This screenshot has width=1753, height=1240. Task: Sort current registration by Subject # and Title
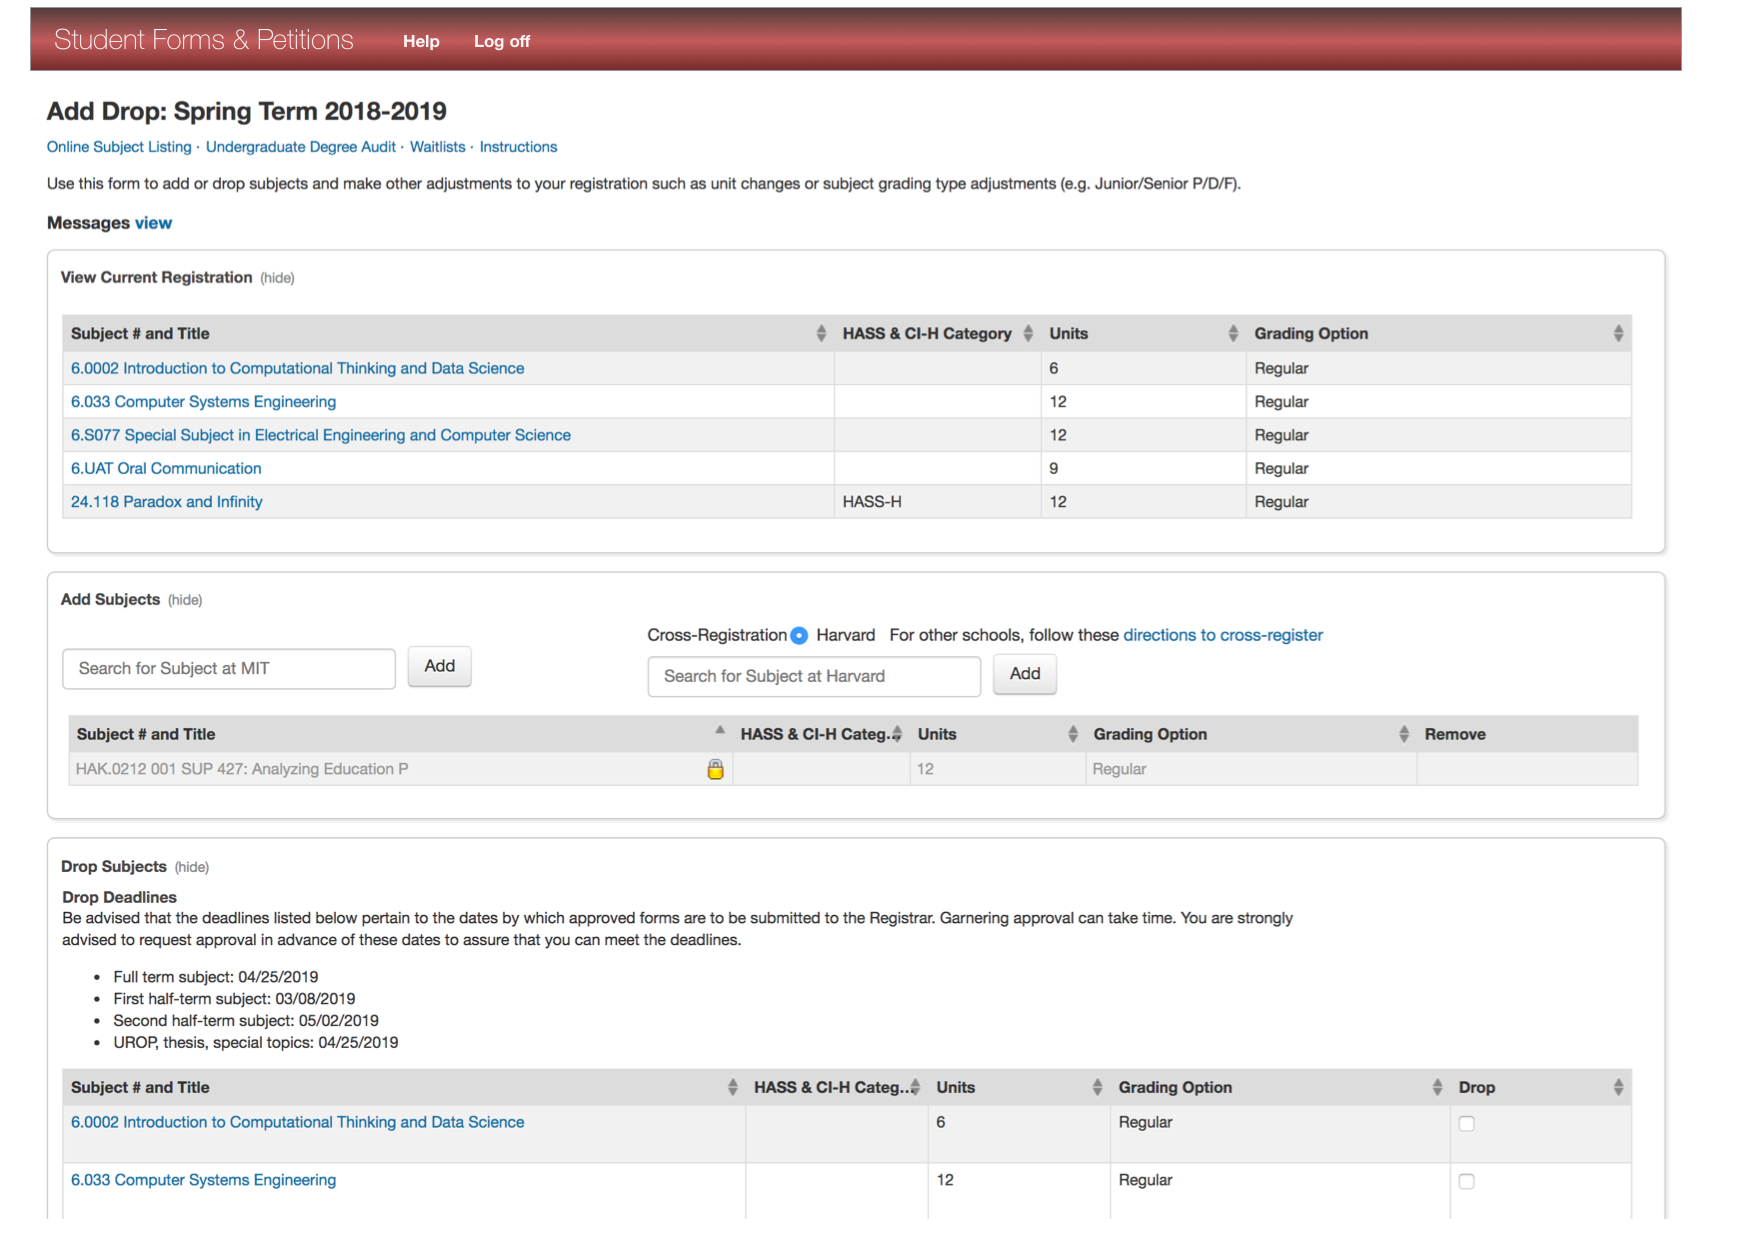tap(821, 333)
